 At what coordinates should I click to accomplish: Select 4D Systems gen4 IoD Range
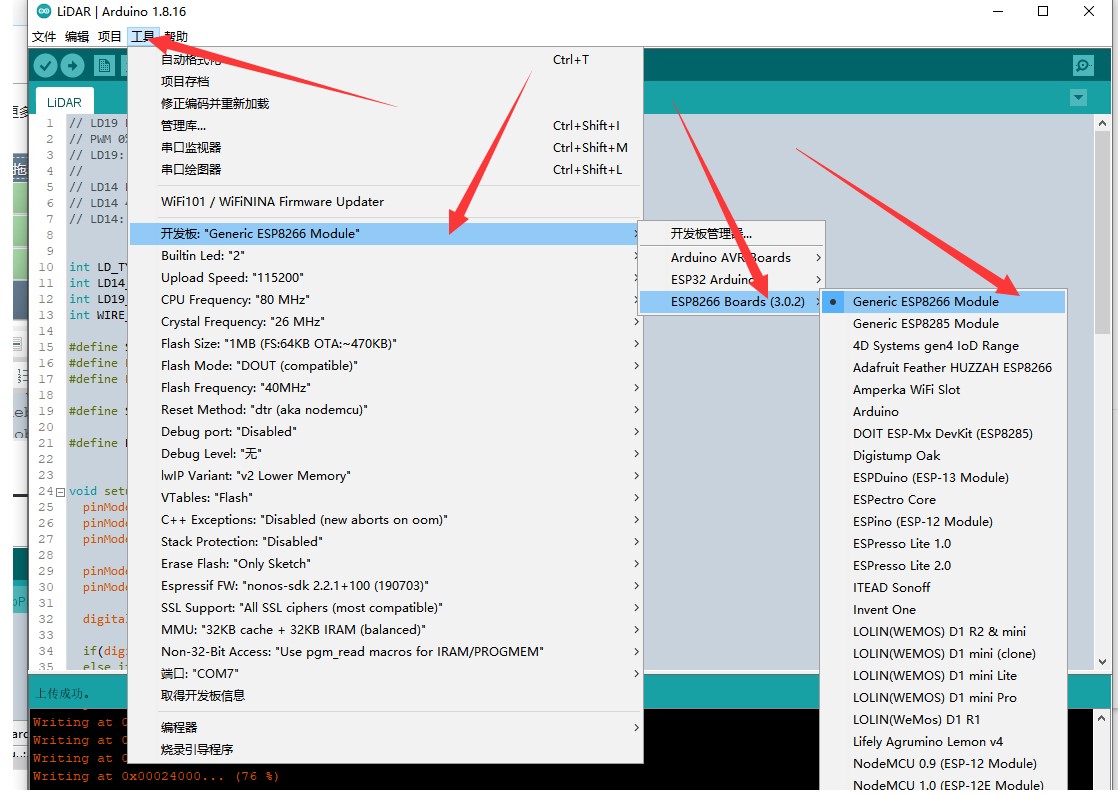pyautogui.click(x=943, y=347)
